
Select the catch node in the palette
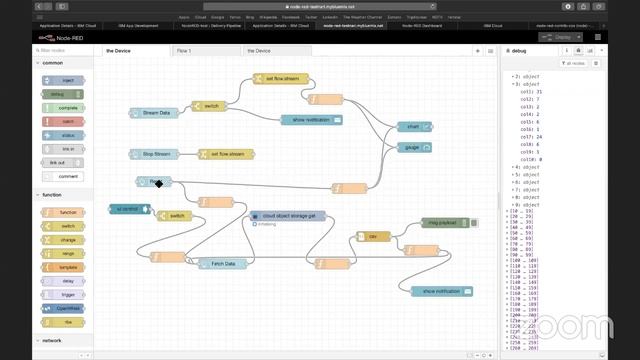63,122
